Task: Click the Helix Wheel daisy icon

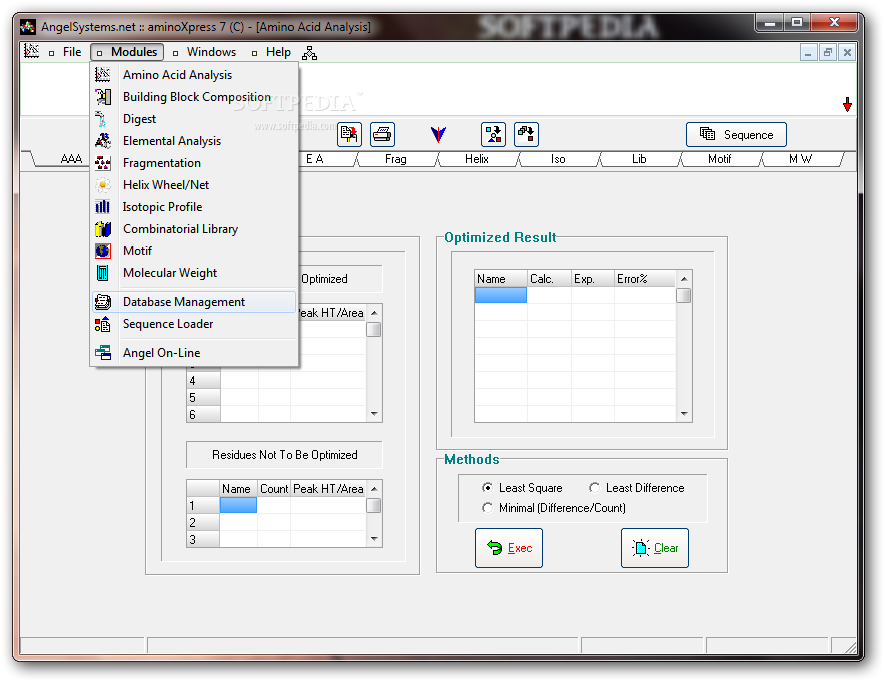Action: point(103,185)
